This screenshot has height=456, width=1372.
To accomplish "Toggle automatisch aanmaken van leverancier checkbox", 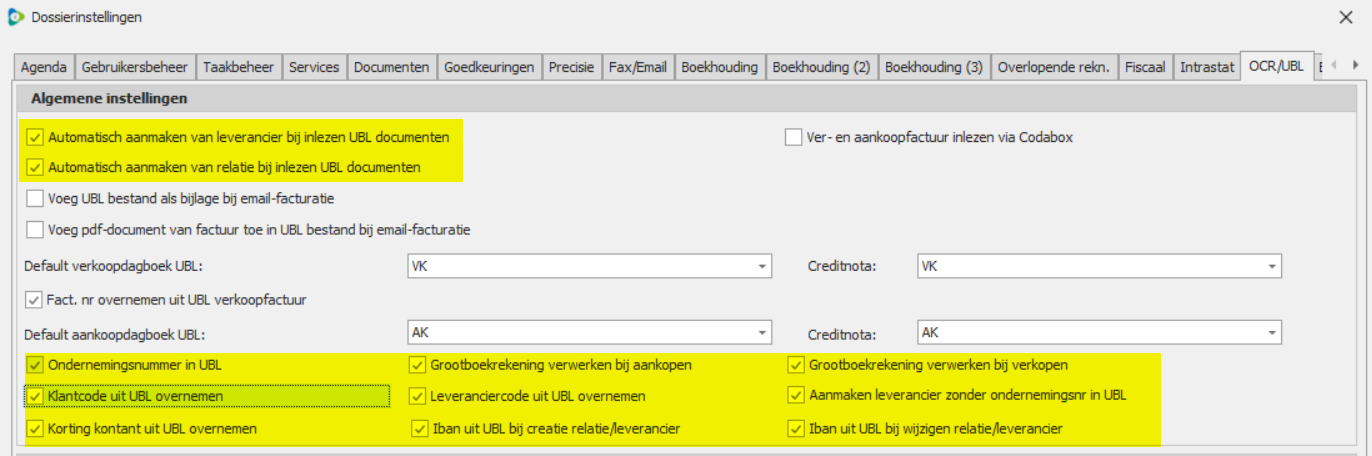I will click(x=36, y=137).
